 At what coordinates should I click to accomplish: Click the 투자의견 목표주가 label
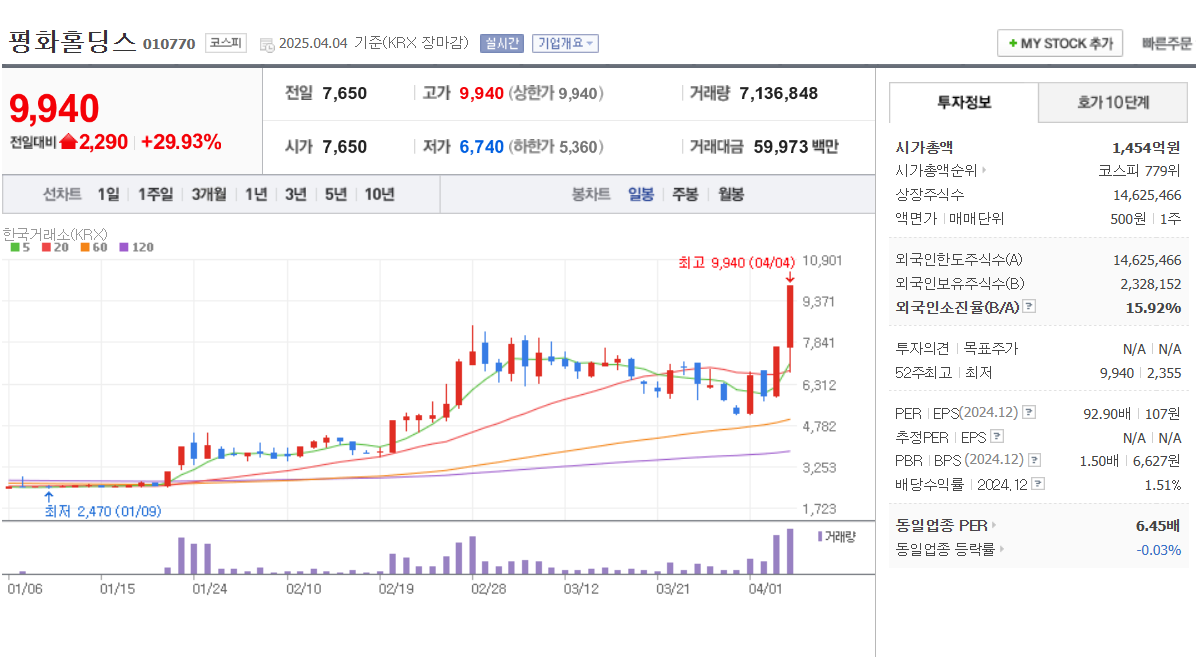(956, 348)
